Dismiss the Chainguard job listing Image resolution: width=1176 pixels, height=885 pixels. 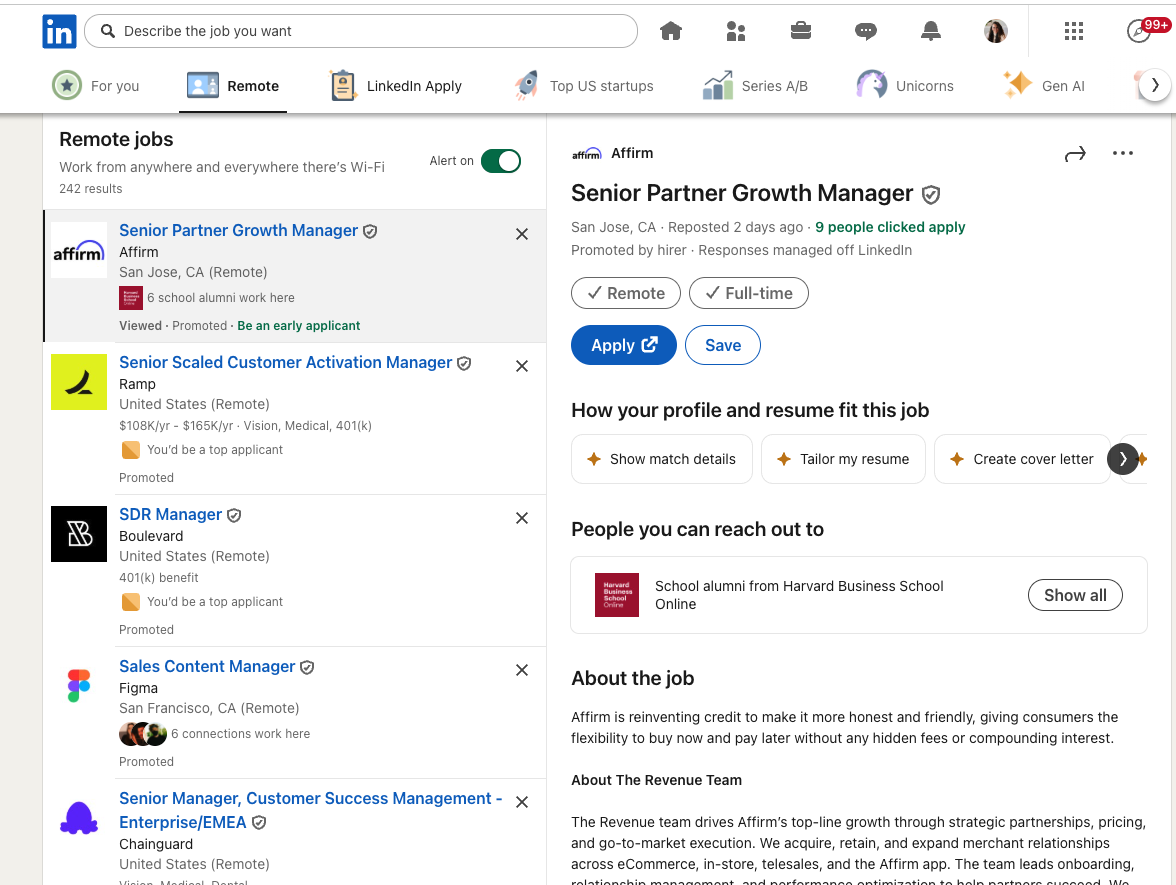coord(522,802)
